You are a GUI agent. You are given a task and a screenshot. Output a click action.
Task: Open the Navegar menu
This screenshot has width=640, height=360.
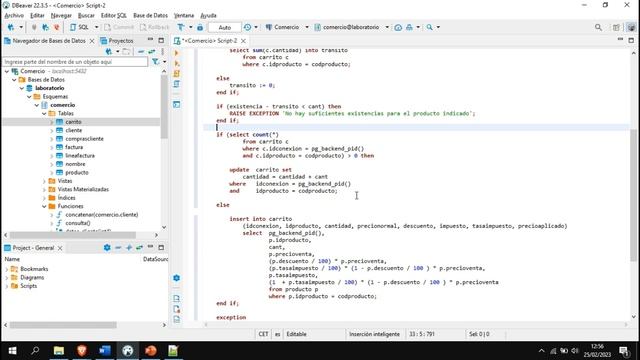[61, 16]
